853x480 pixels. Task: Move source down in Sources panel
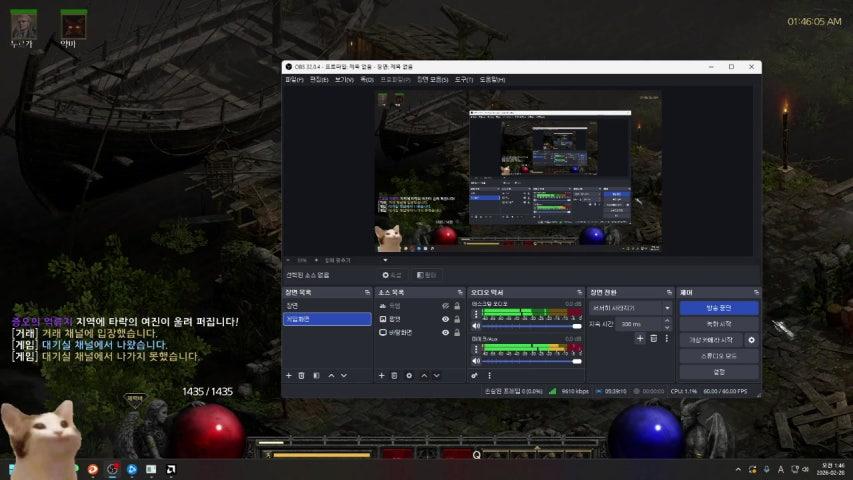pos(436,376)
